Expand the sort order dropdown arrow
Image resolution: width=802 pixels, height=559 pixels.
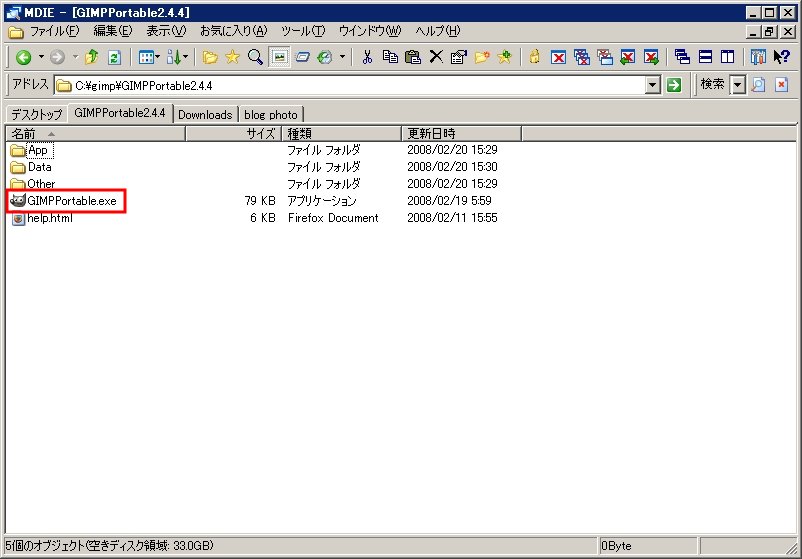pyautogui.click(x=185, y=57)
